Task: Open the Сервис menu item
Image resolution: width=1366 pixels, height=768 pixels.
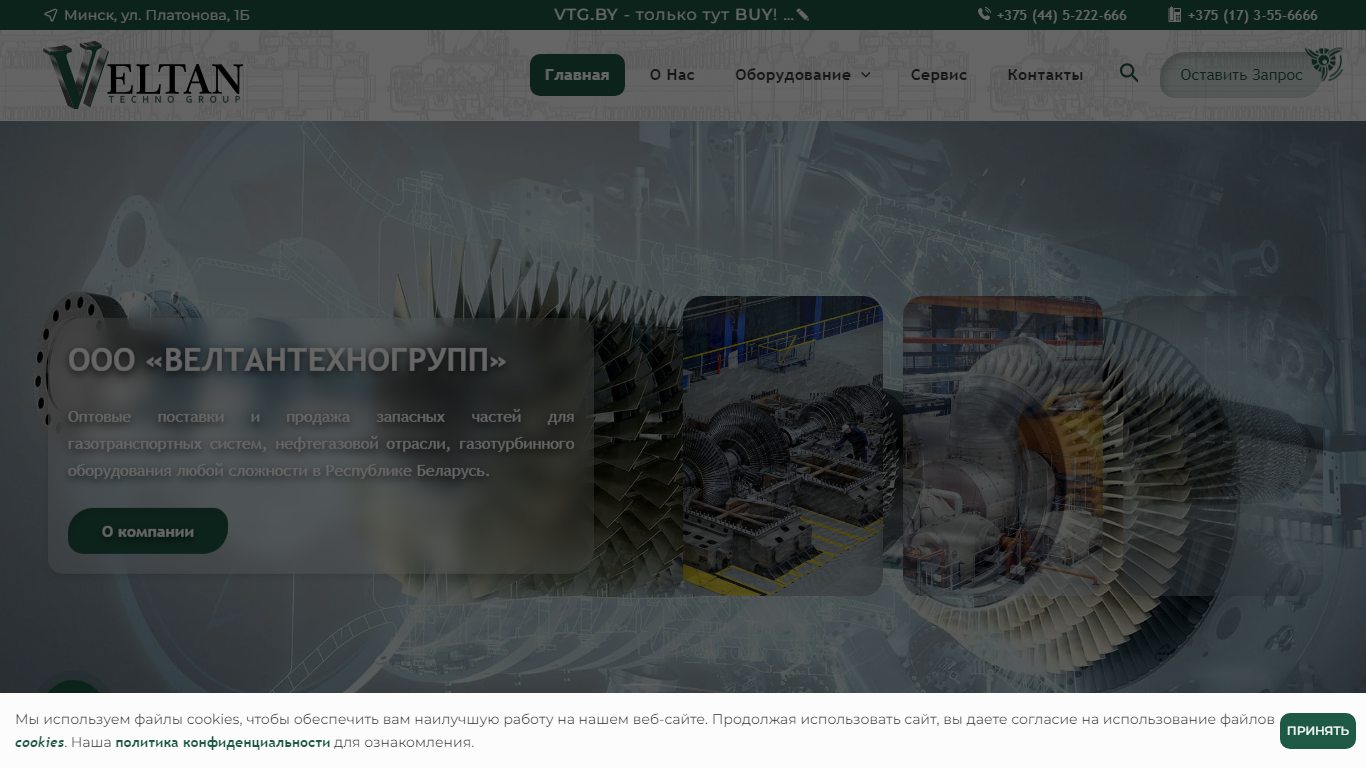Action: click(939, 75)
